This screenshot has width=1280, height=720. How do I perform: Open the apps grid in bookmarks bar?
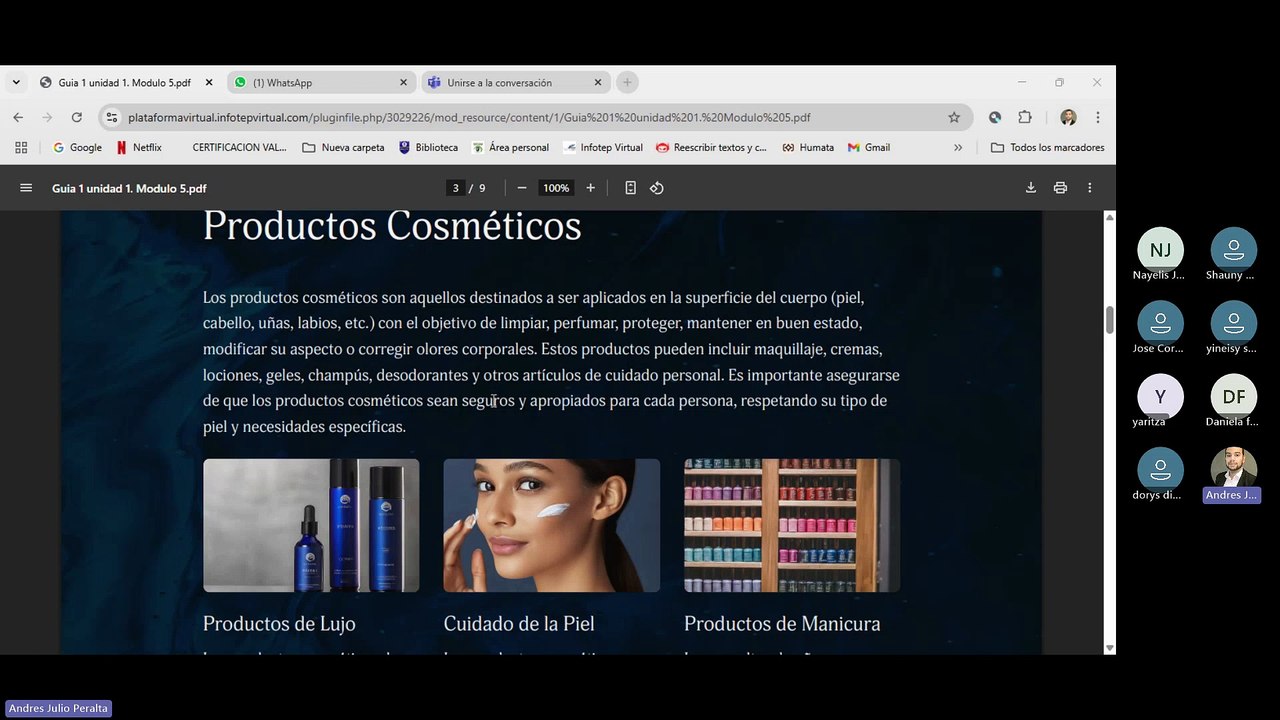(x=21, y=147)
